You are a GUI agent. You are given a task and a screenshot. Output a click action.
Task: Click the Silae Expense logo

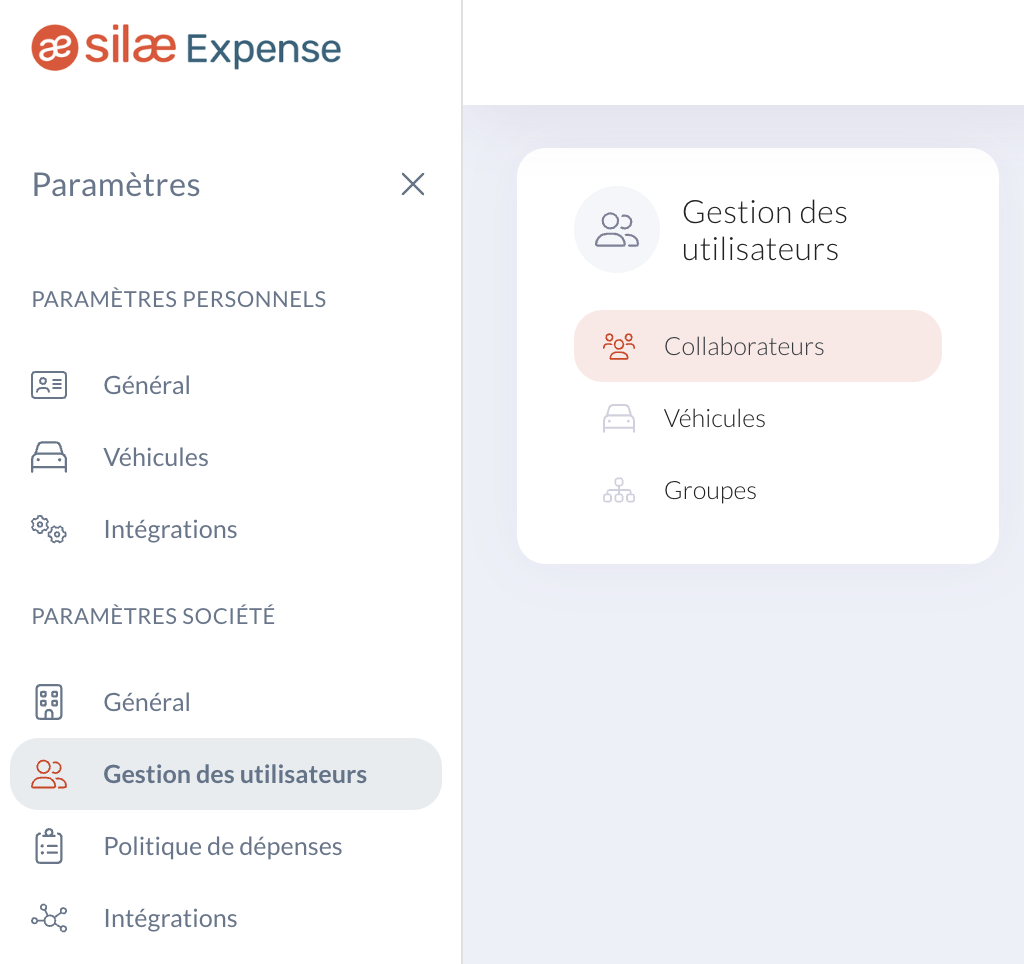pyautogui.click(x=186, y=48)
